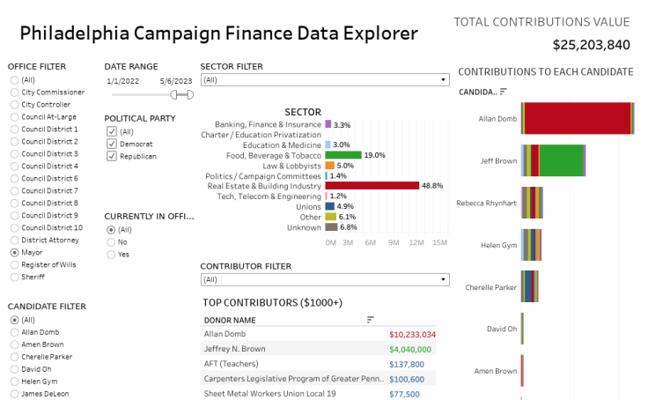Select City Controller office radio button

(14, 104)
